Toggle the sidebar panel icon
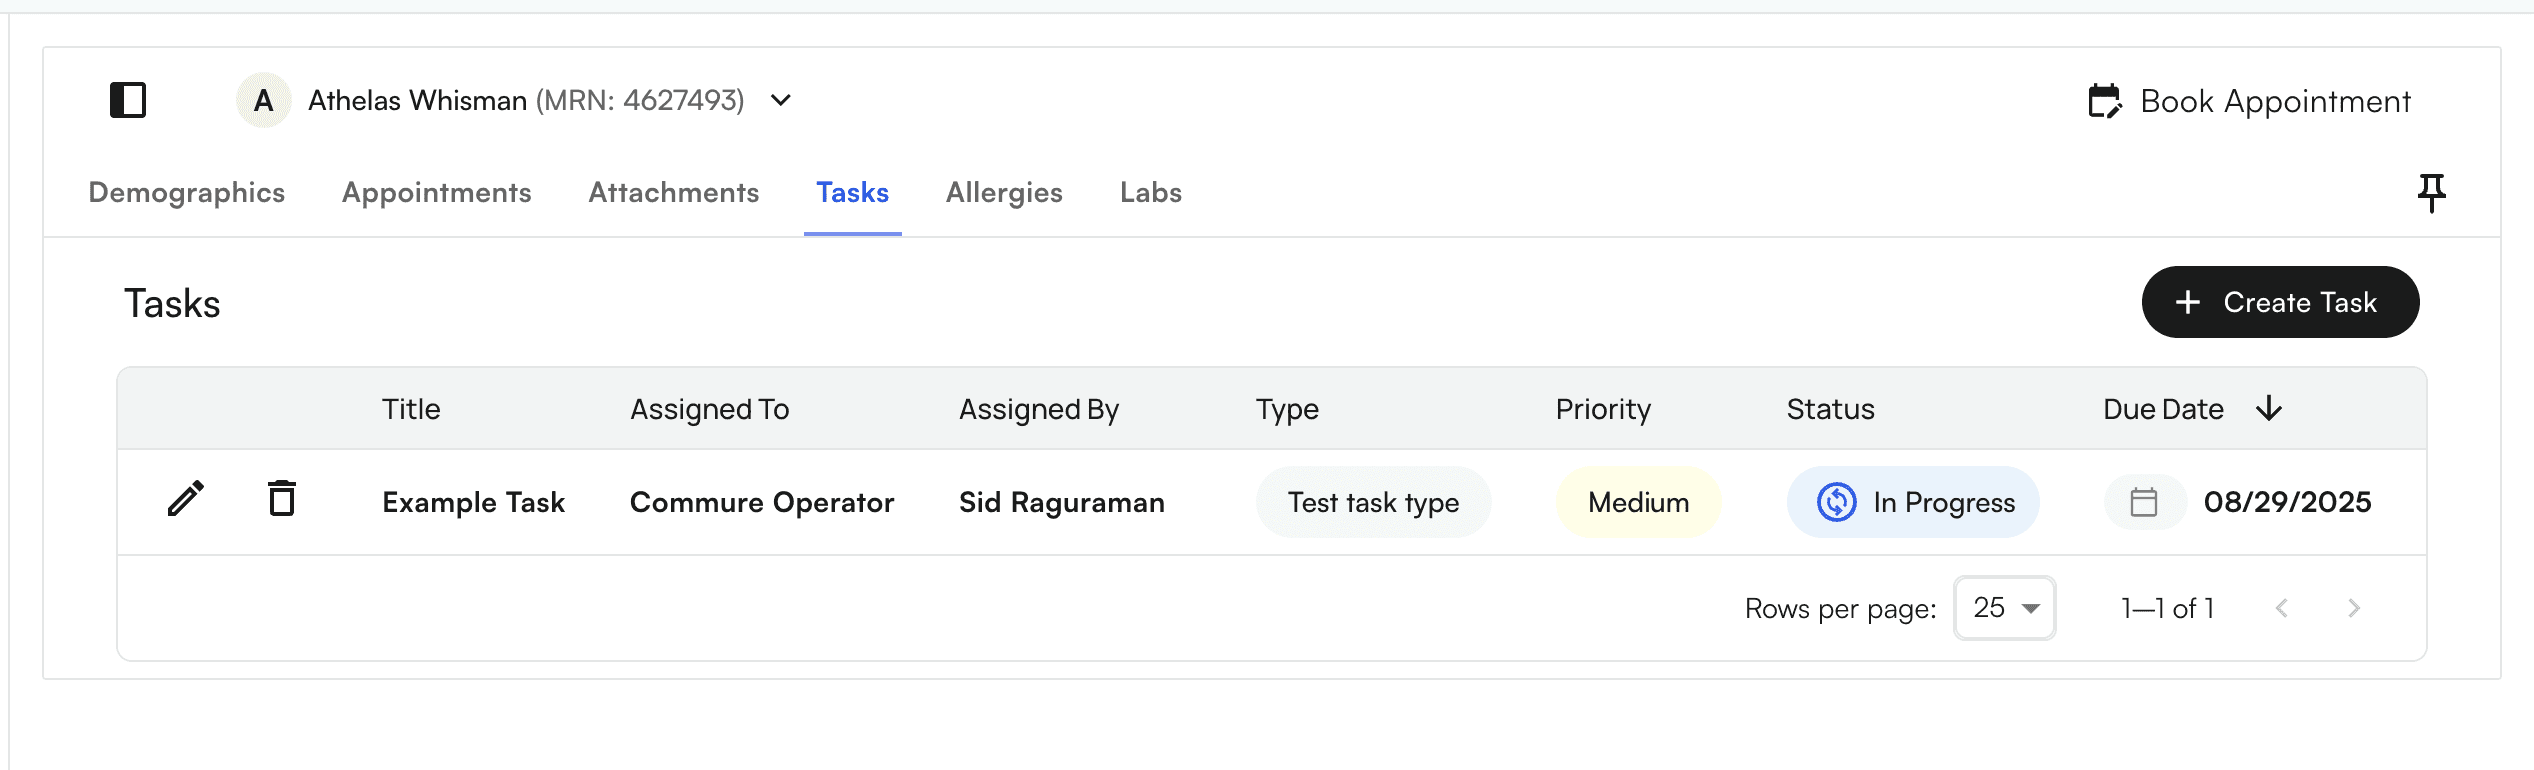This screenshot has height=770, width=2534. point(128,100)
